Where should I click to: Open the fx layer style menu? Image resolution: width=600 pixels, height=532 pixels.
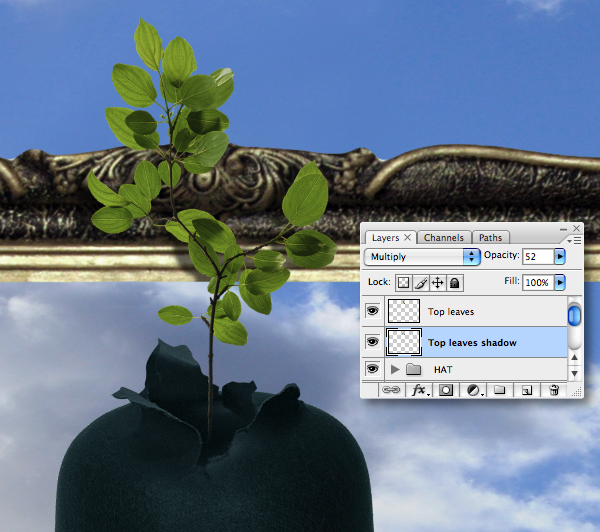coord(420,390)
